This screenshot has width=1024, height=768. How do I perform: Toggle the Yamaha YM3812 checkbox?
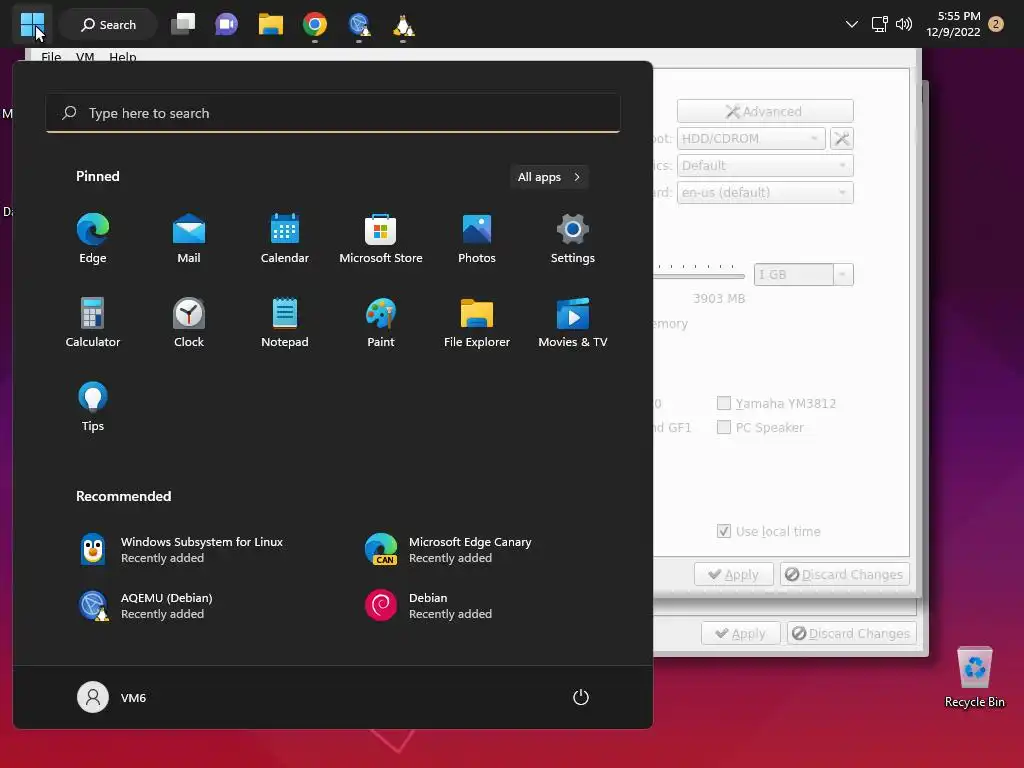724,403
